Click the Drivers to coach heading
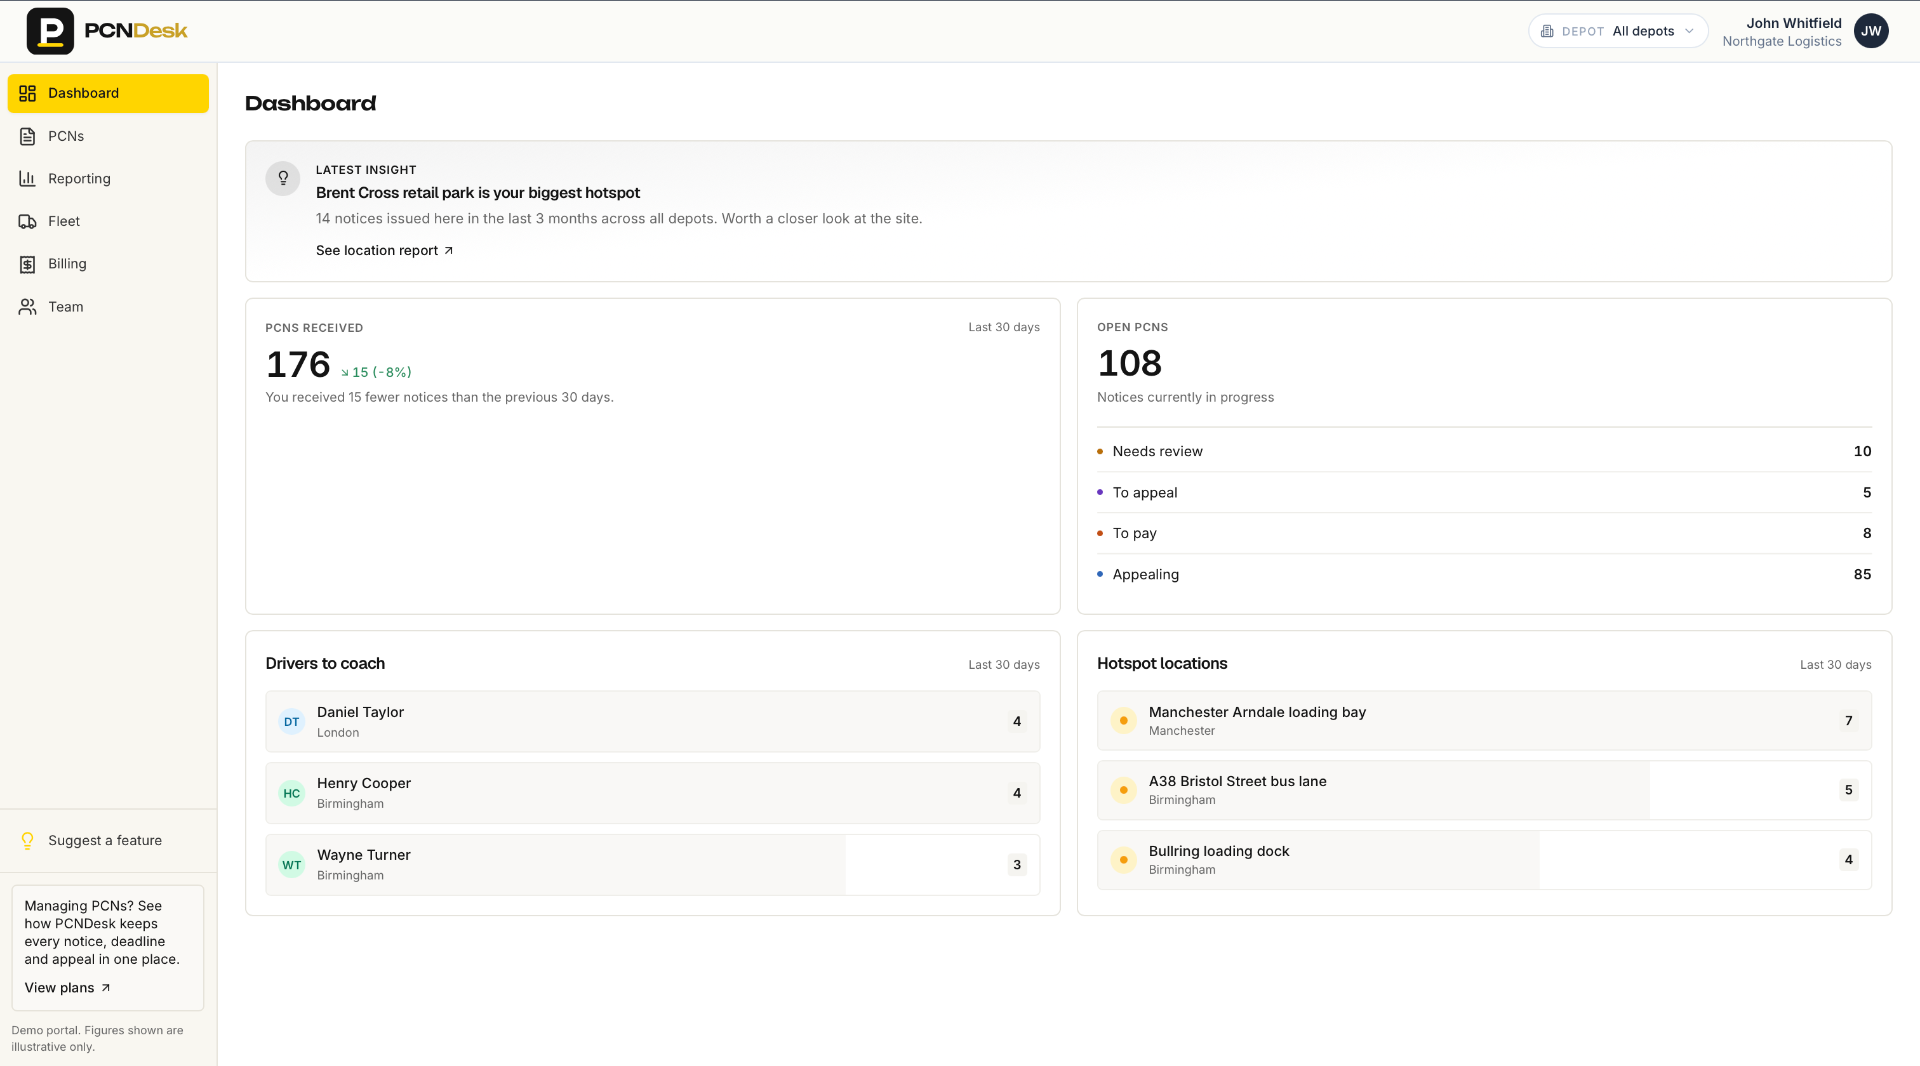1920x1066 pixels. [x=325, y=663]
